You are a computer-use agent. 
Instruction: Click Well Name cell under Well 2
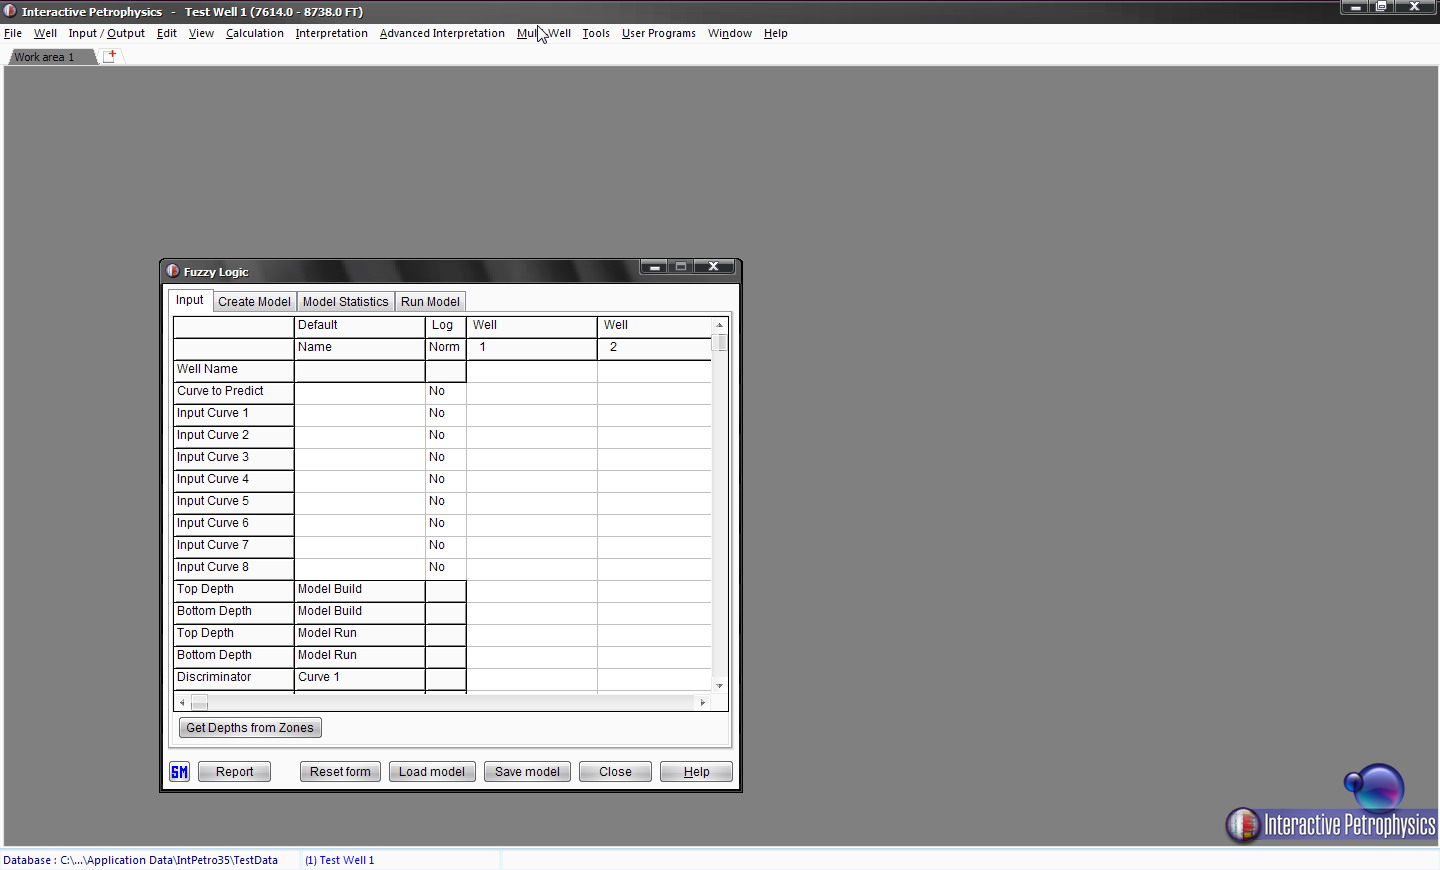tap(654, 370)
